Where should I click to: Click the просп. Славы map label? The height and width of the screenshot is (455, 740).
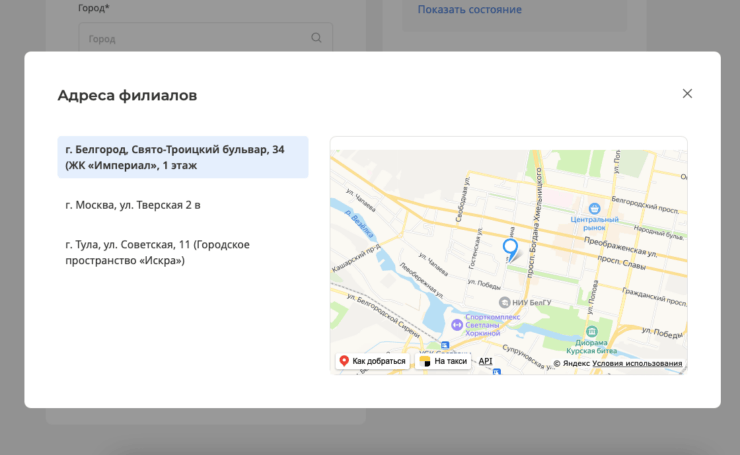pyautogui.click(x=621, y=262)
